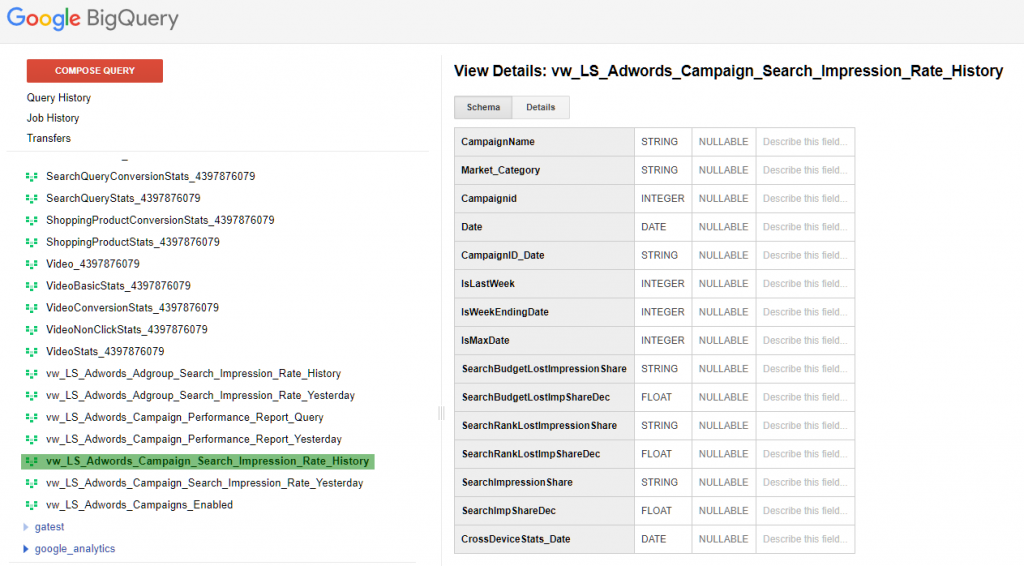
Task: Click description field for SearchBudgetLostImpressionShare
Action: (x=805, y=369)
